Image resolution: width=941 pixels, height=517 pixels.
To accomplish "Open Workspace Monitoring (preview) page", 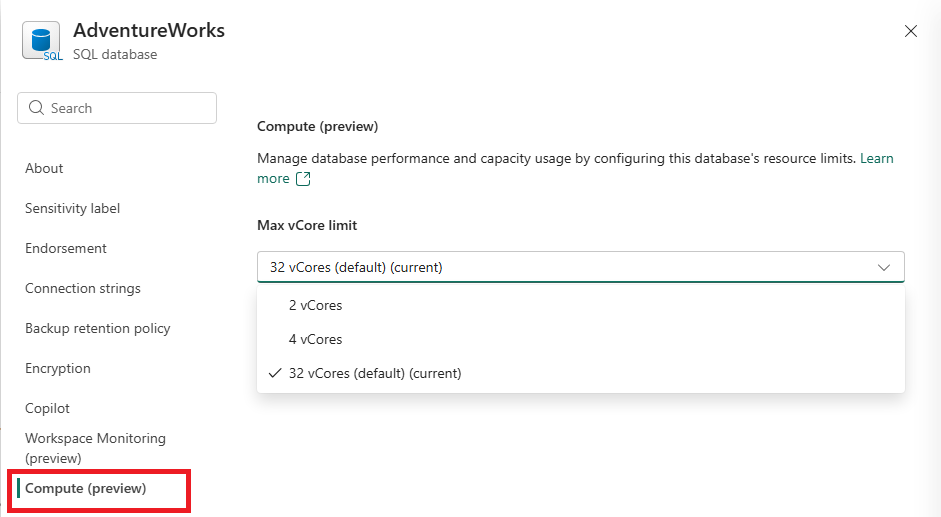I will pos(95,448).
